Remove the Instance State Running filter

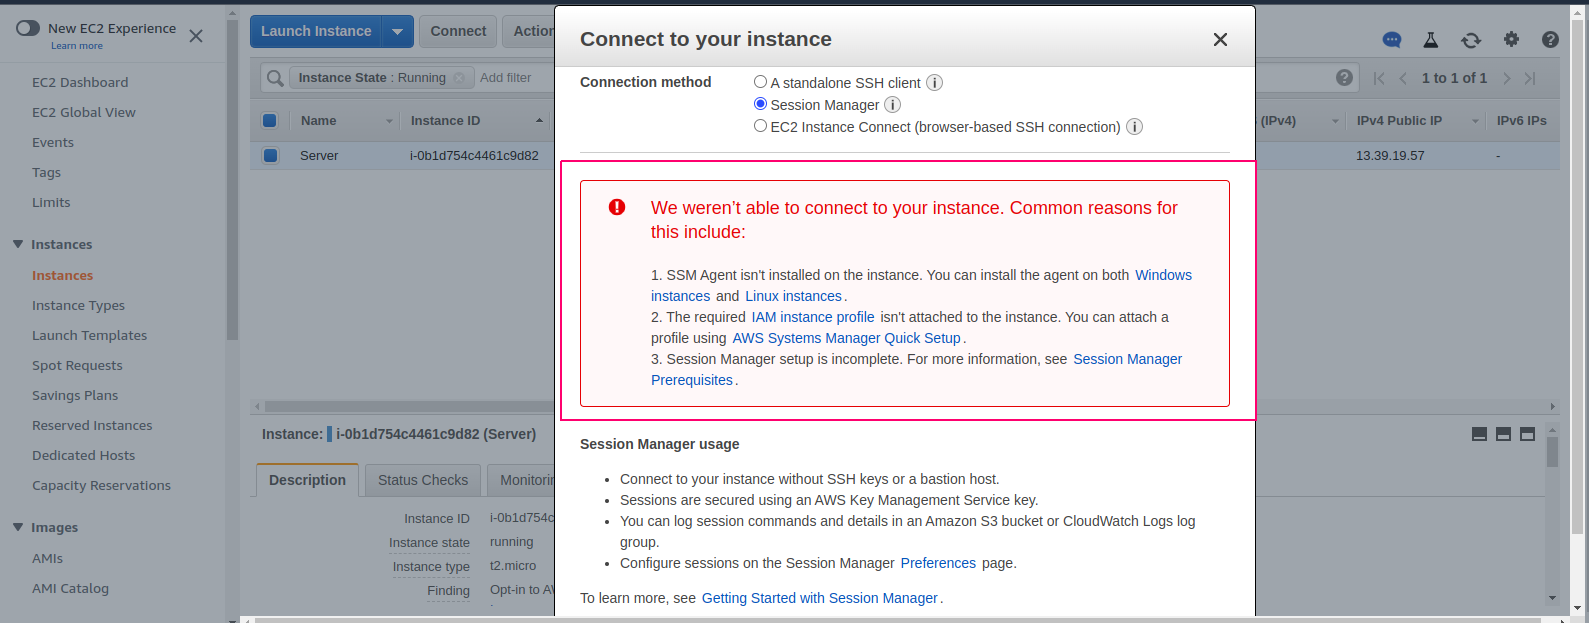coord(459,78)
